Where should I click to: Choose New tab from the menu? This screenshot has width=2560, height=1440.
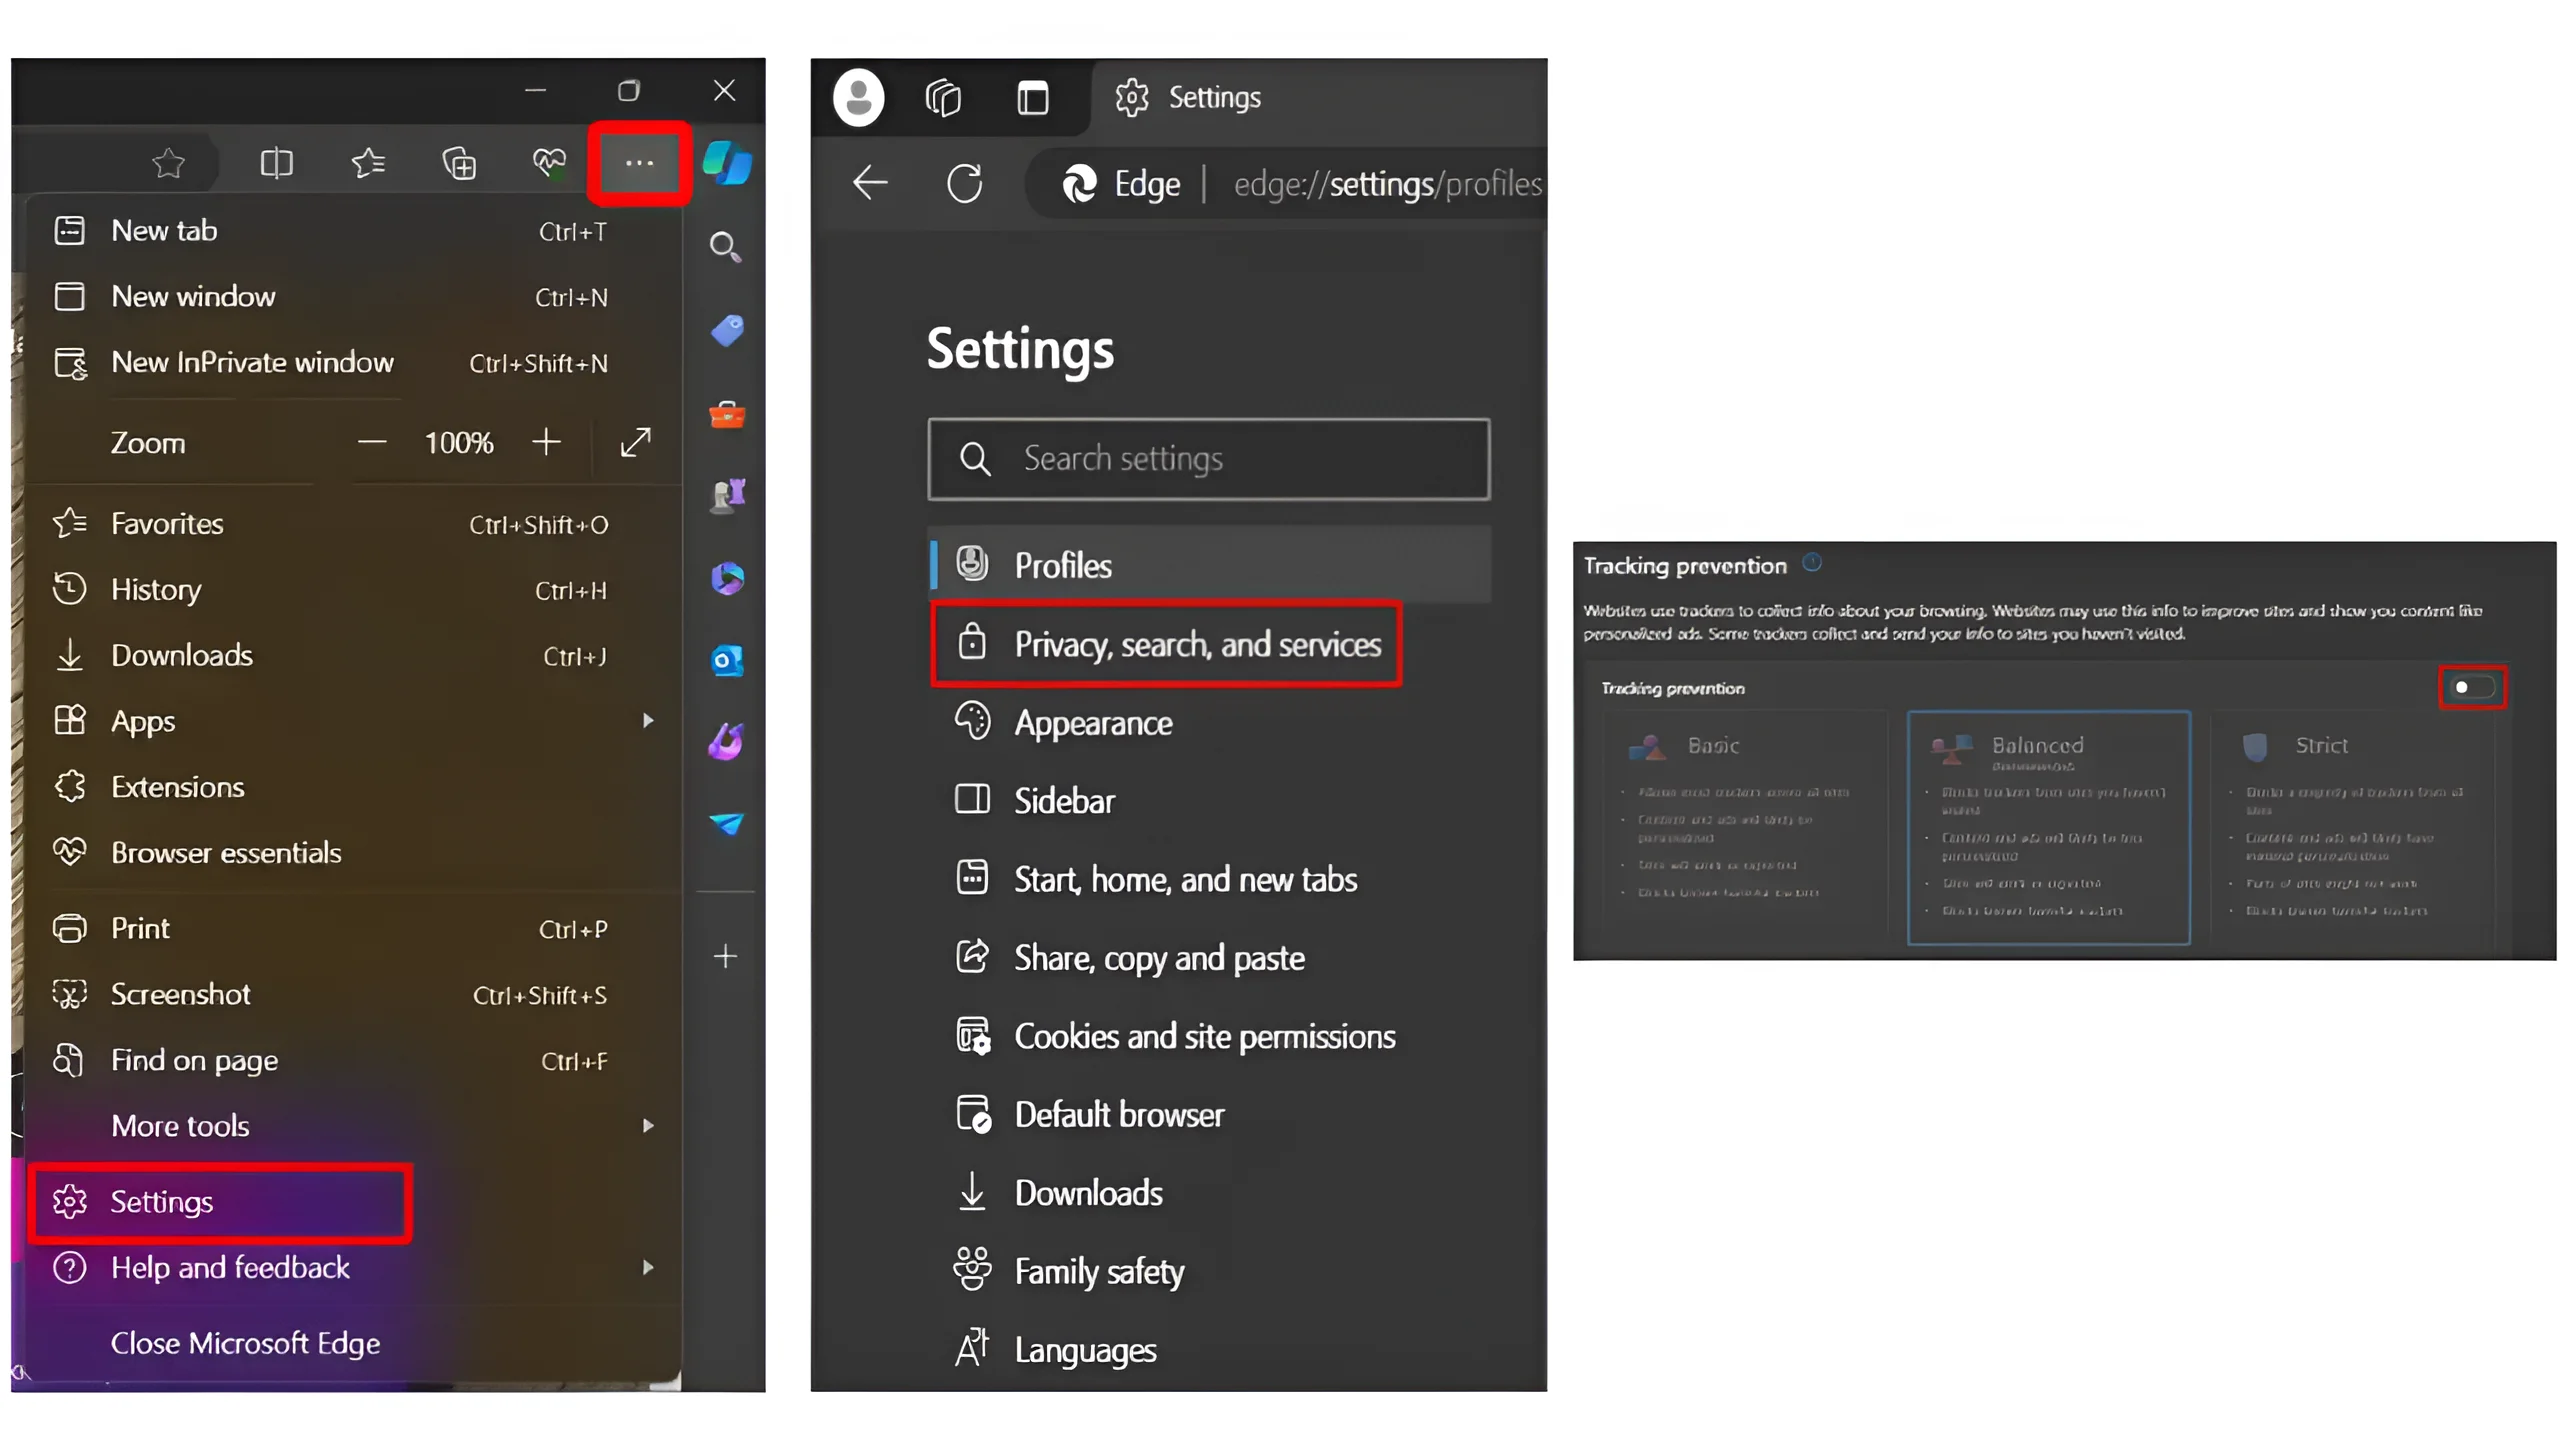click(355, 231)
